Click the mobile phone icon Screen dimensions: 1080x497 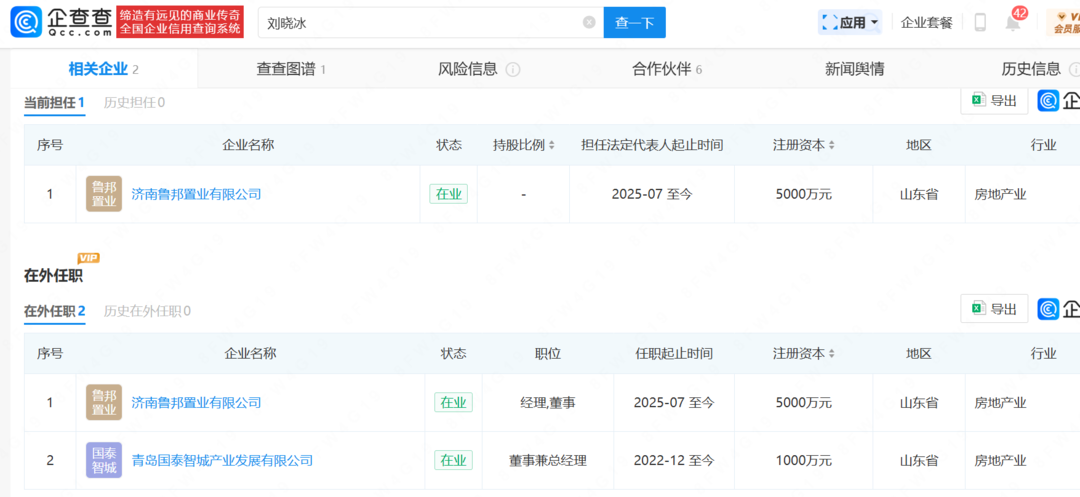[x=980, y=23]
